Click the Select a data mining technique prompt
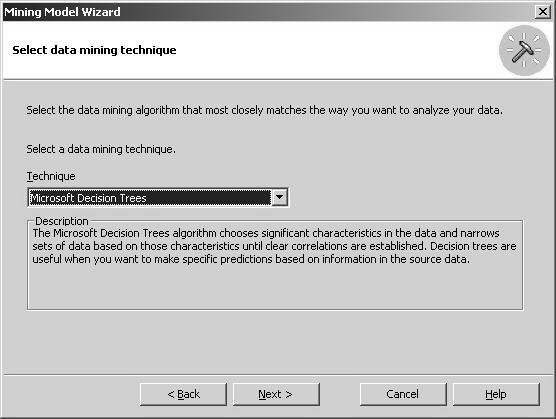The height and width of the screenshot is (419, 556). click(101, 149)
